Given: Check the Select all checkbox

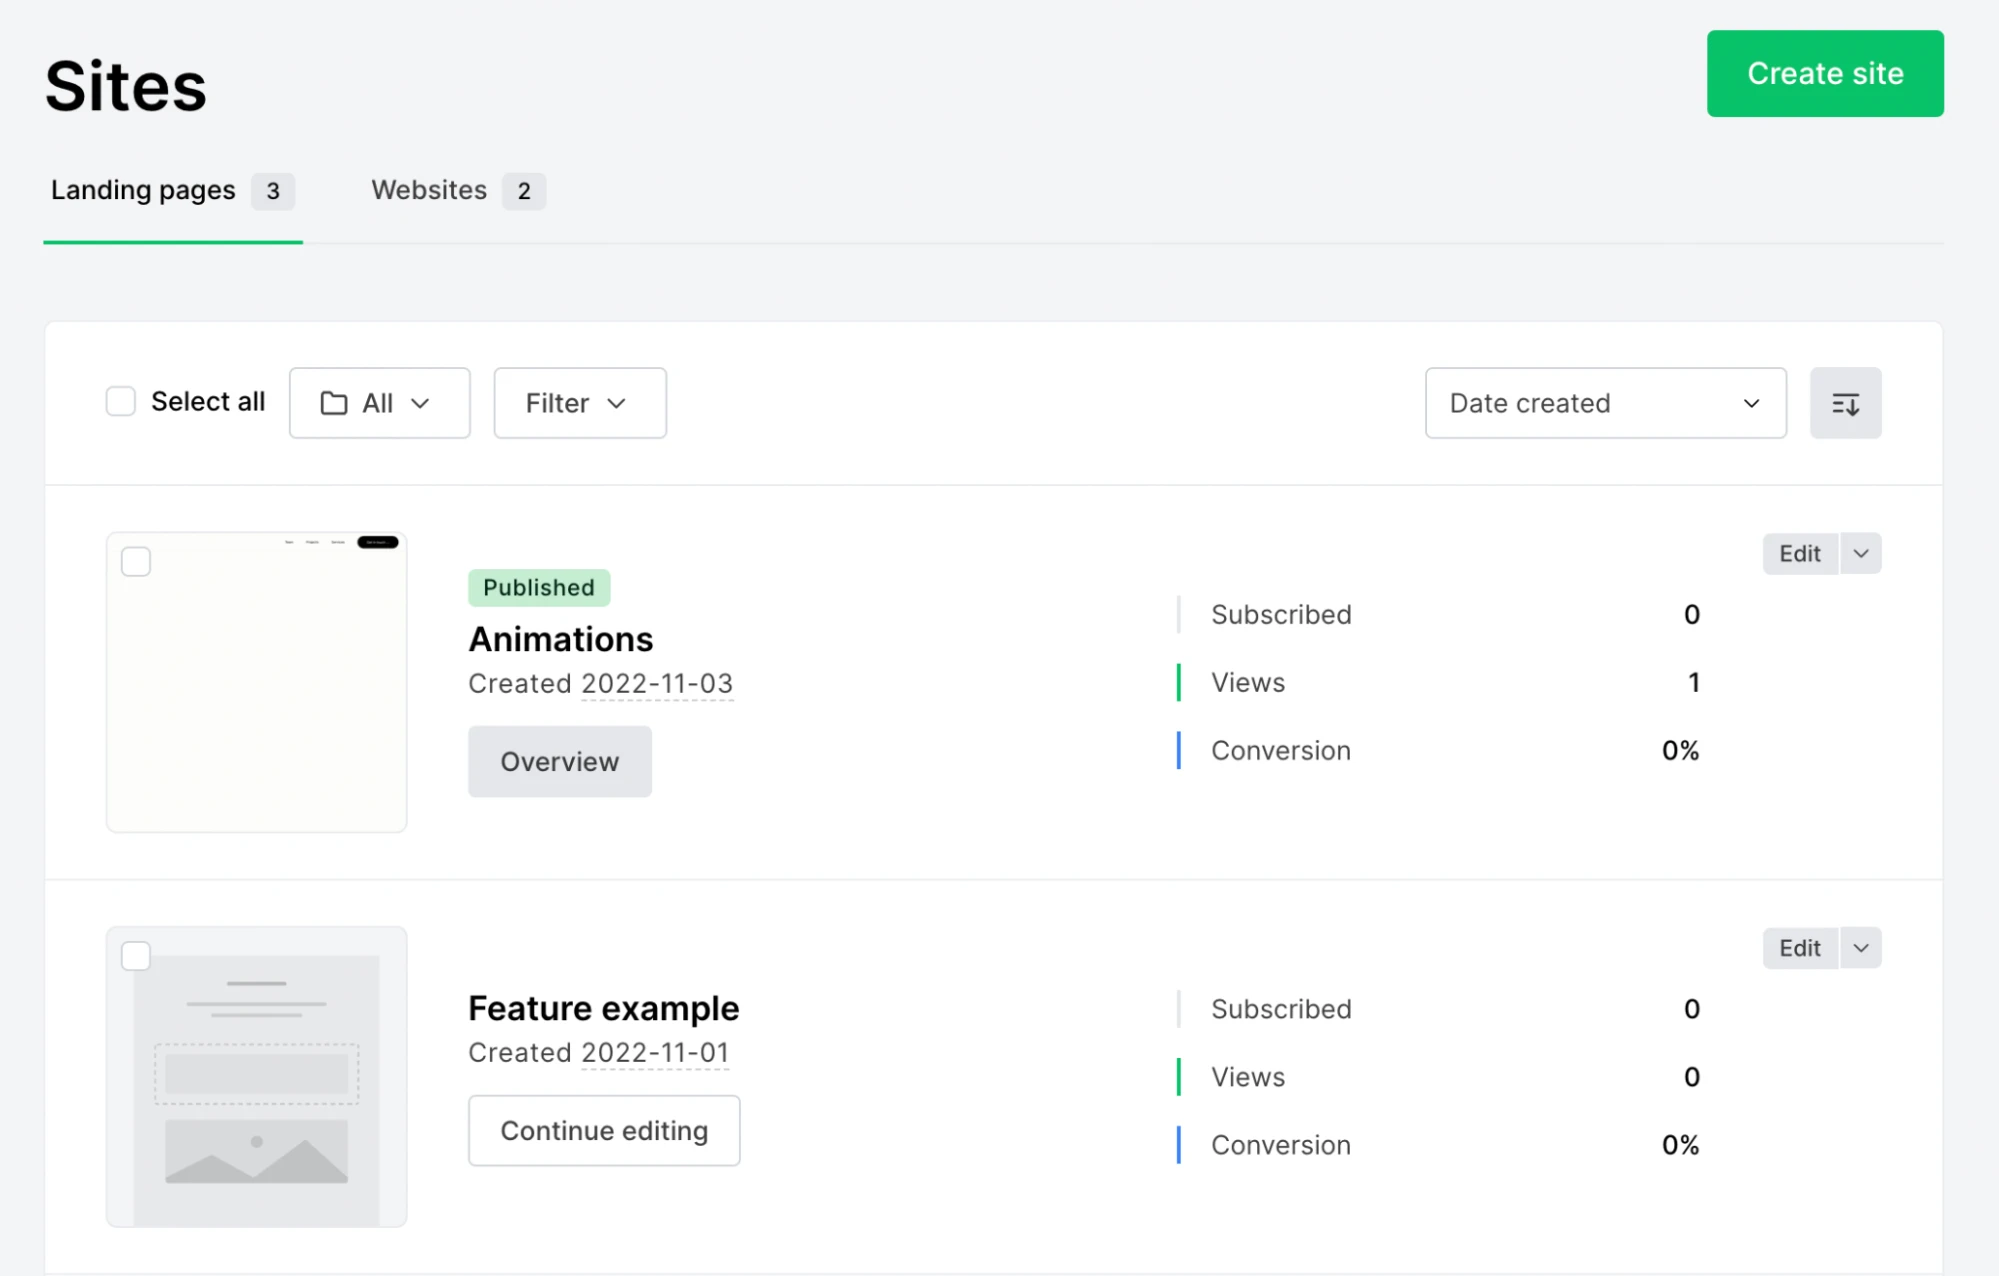Looking at the screenshot, I should 121,402.
